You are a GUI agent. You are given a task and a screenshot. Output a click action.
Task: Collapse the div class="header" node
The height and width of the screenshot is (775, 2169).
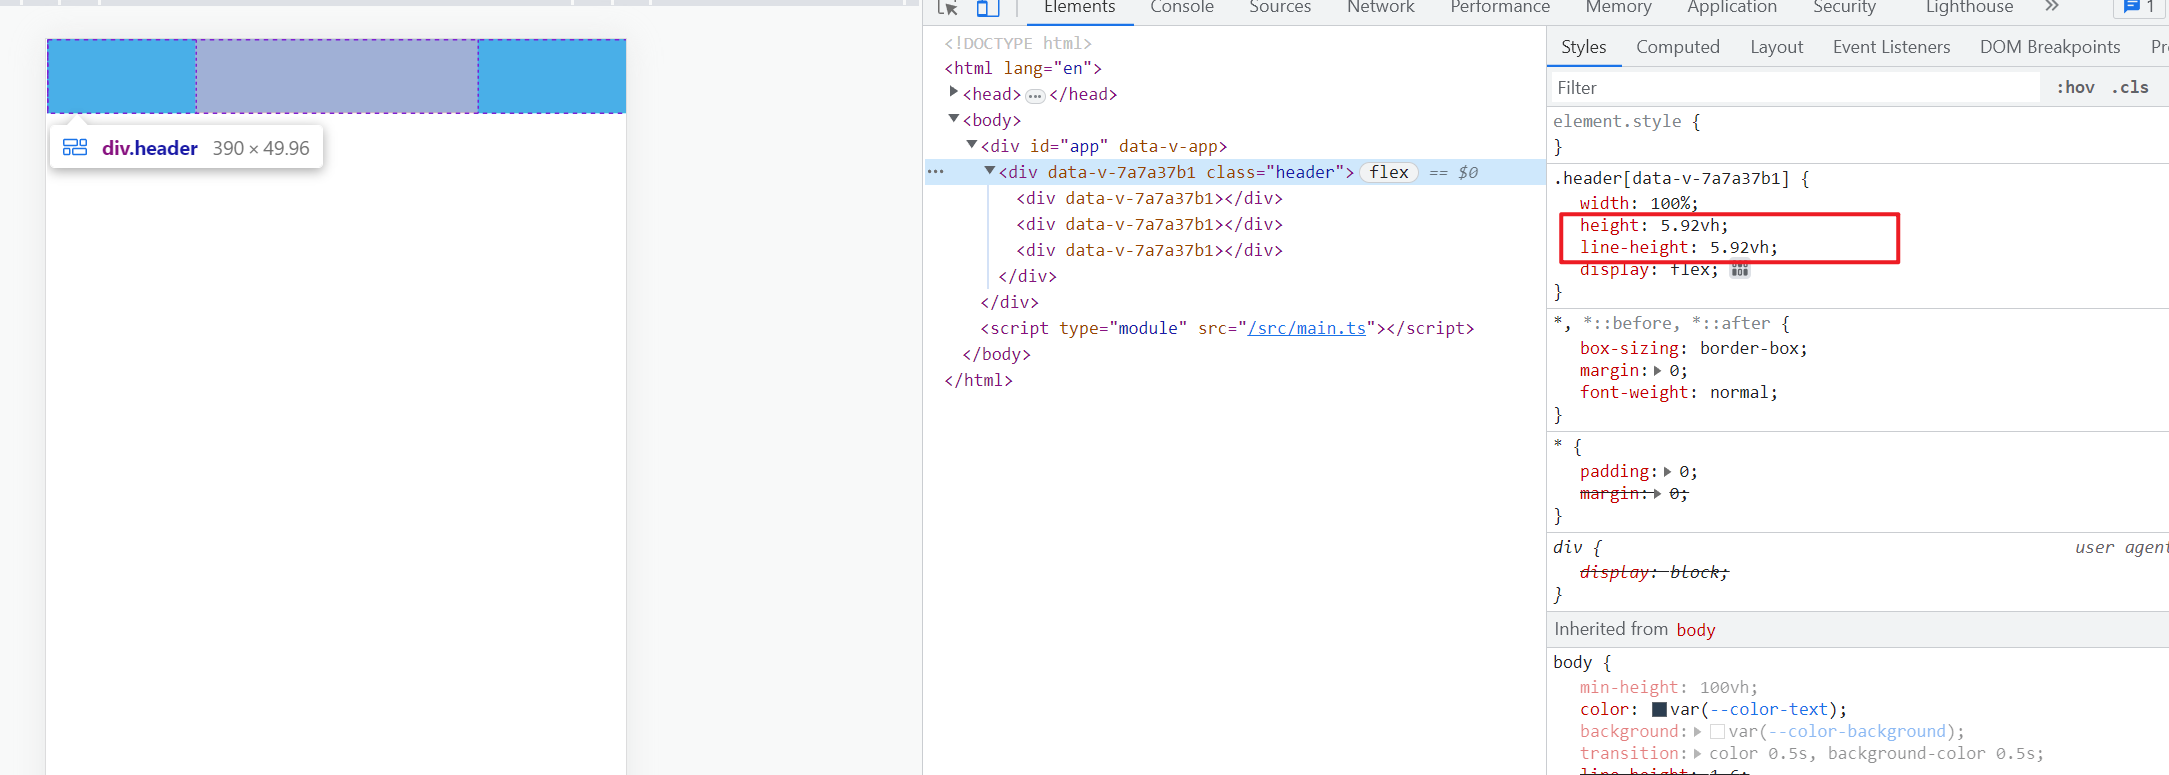click(x=990, y=171)
